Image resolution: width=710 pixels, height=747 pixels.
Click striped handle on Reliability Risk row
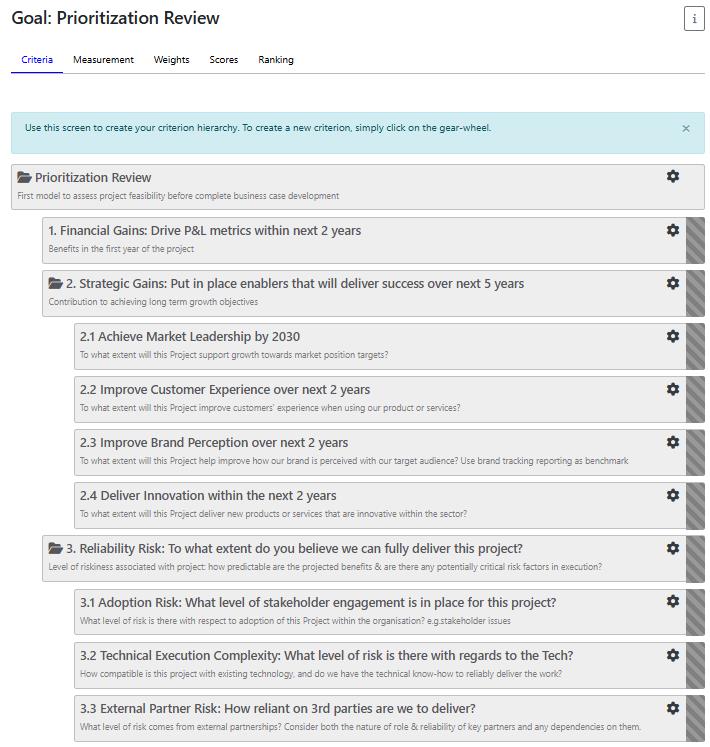pos(695,558)
